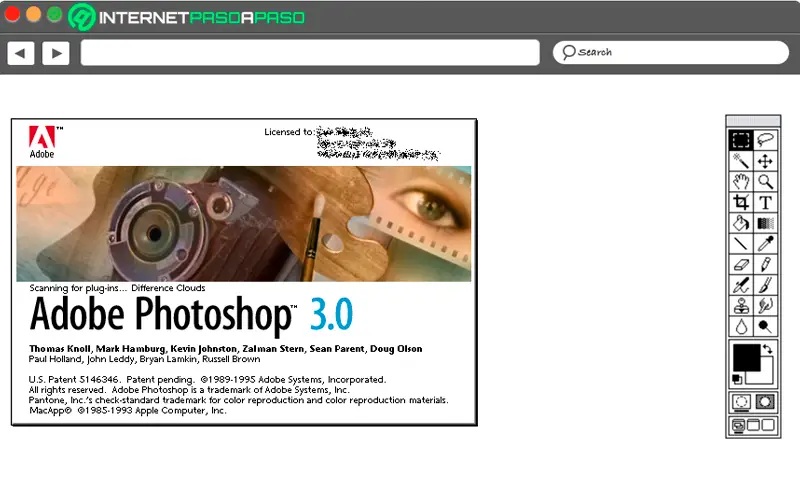800x500 pixels.
Task: Select the Dodge tool
Action: click(x=765, y=326)
